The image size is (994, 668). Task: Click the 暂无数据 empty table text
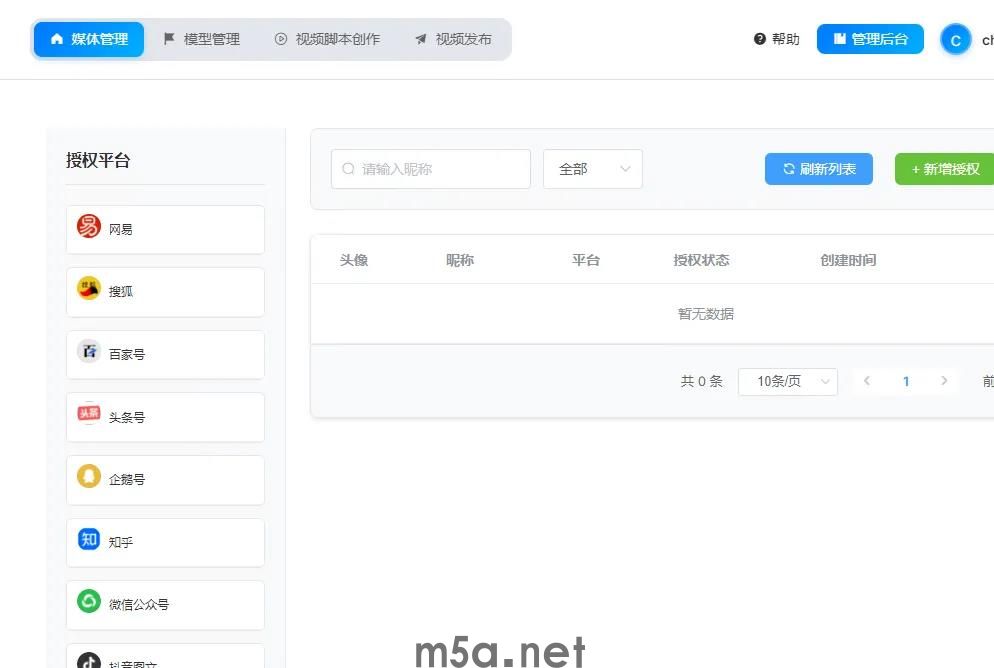coord(706,314)
